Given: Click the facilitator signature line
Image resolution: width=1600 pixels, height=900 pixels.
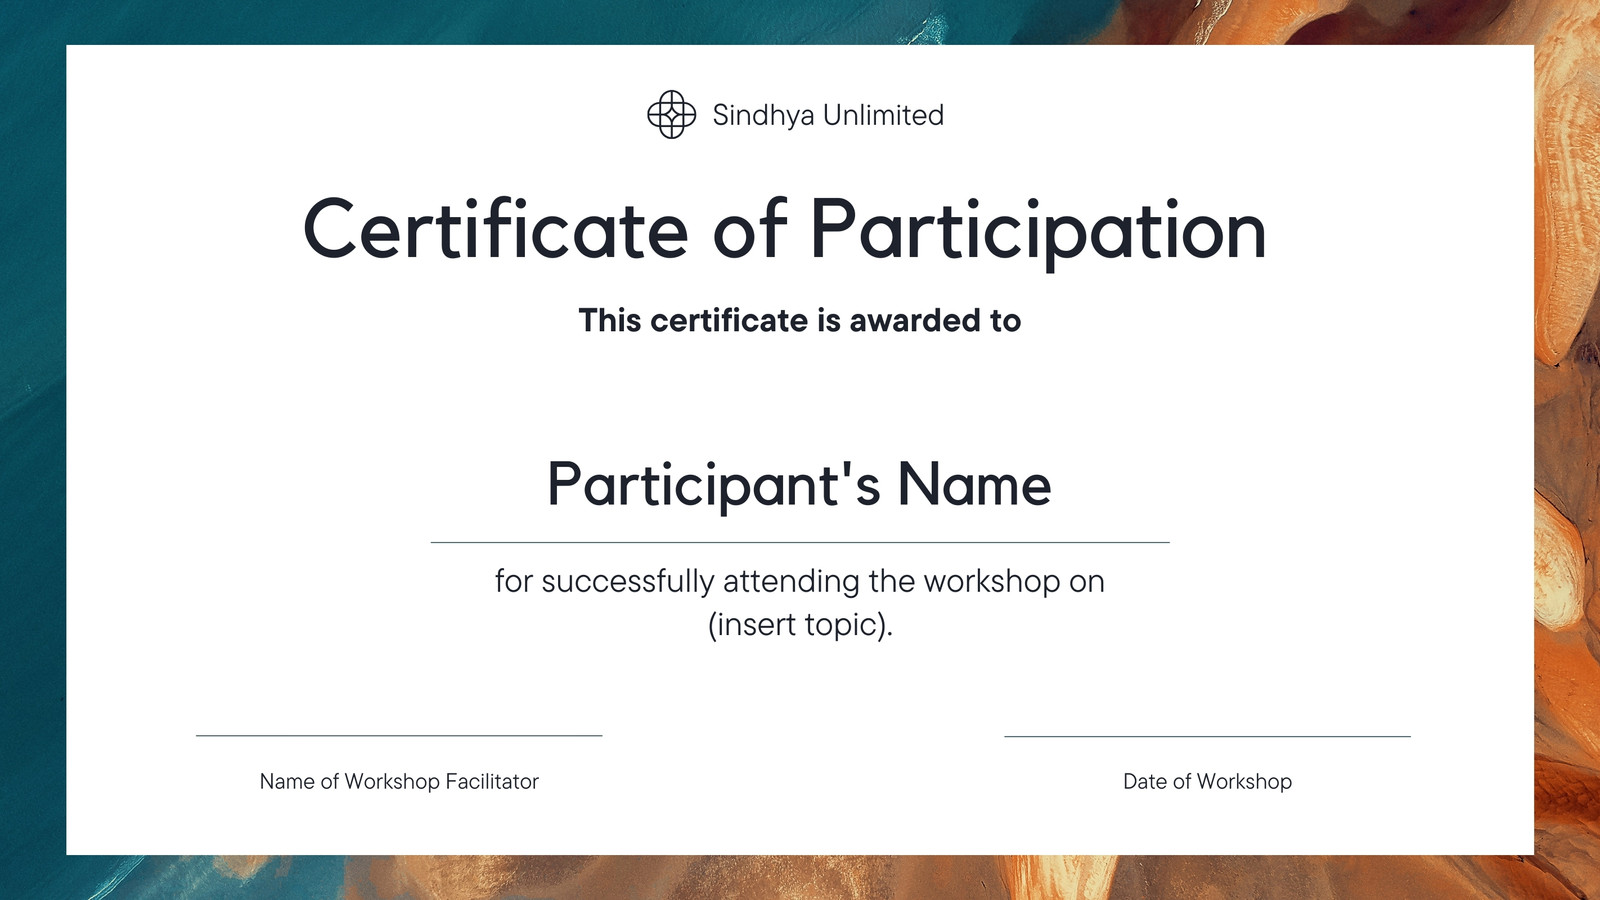Looking at the screenshot, I should point(399,736).
